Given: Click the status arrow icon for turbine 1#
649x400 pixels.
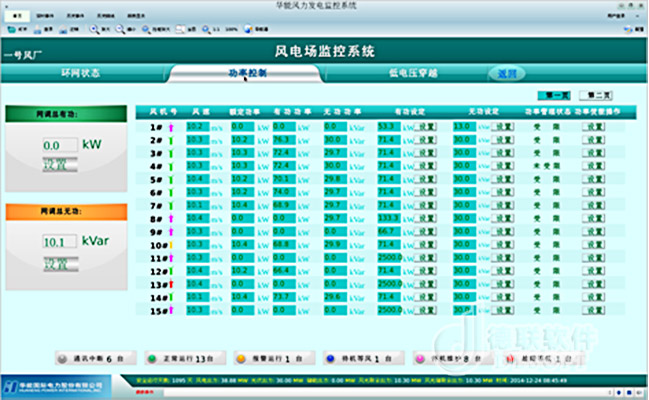Looking at the screenshot, I should pos(172,127).
